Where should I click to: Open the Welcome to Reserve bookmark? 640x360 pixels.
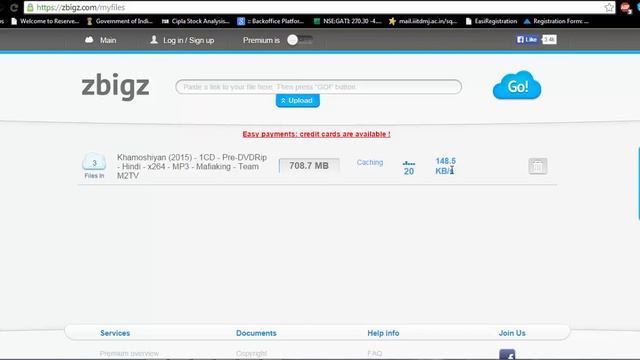pyautogui.click(x=45, y=21)
